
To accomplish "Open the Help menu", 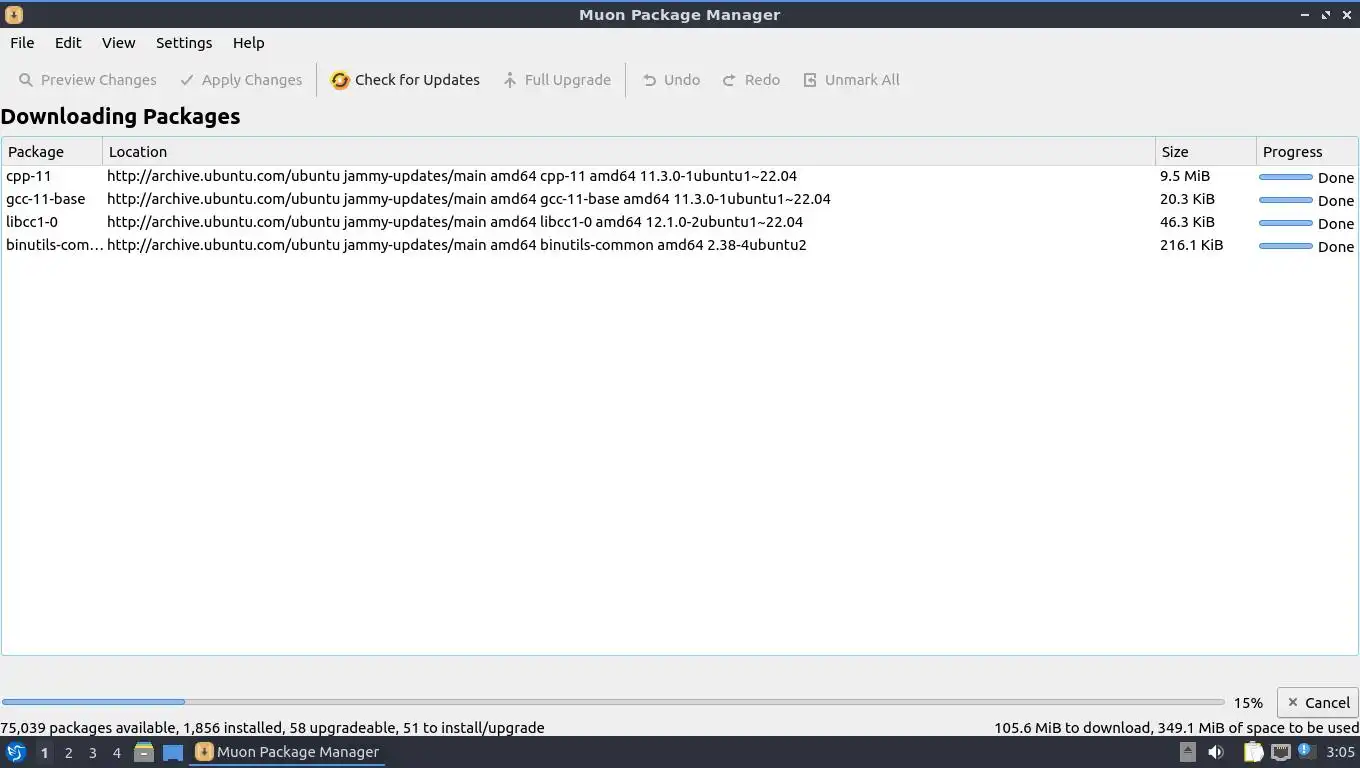I will tap(248, 43).
